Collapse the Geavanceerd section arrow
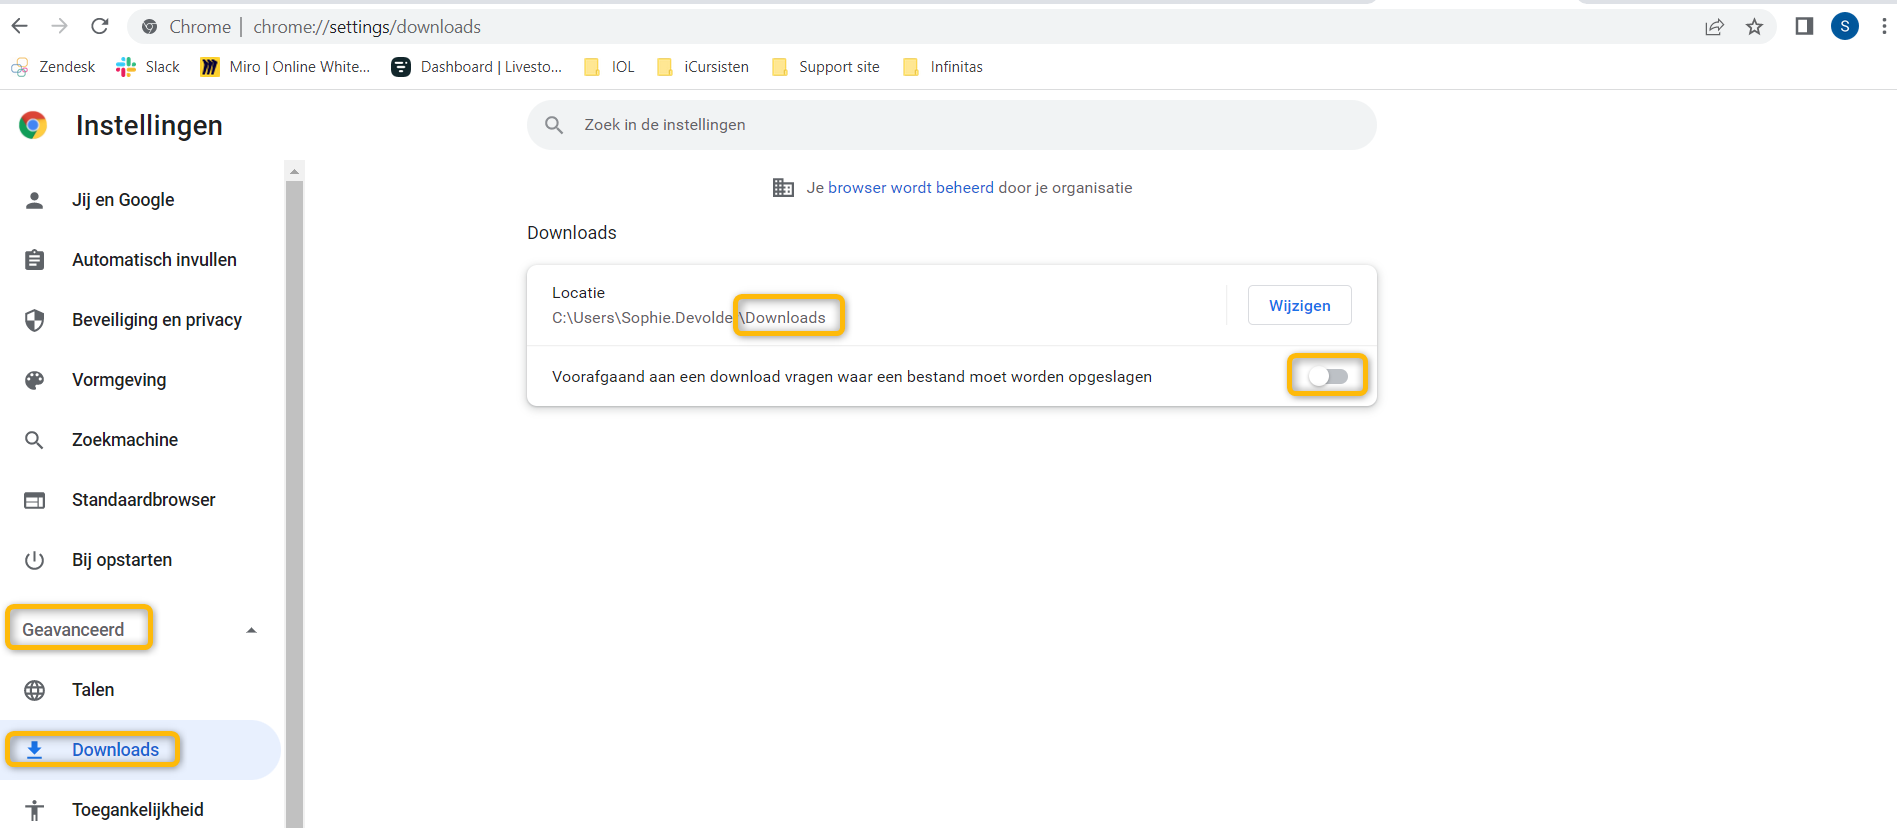 [x=251, y=630]
